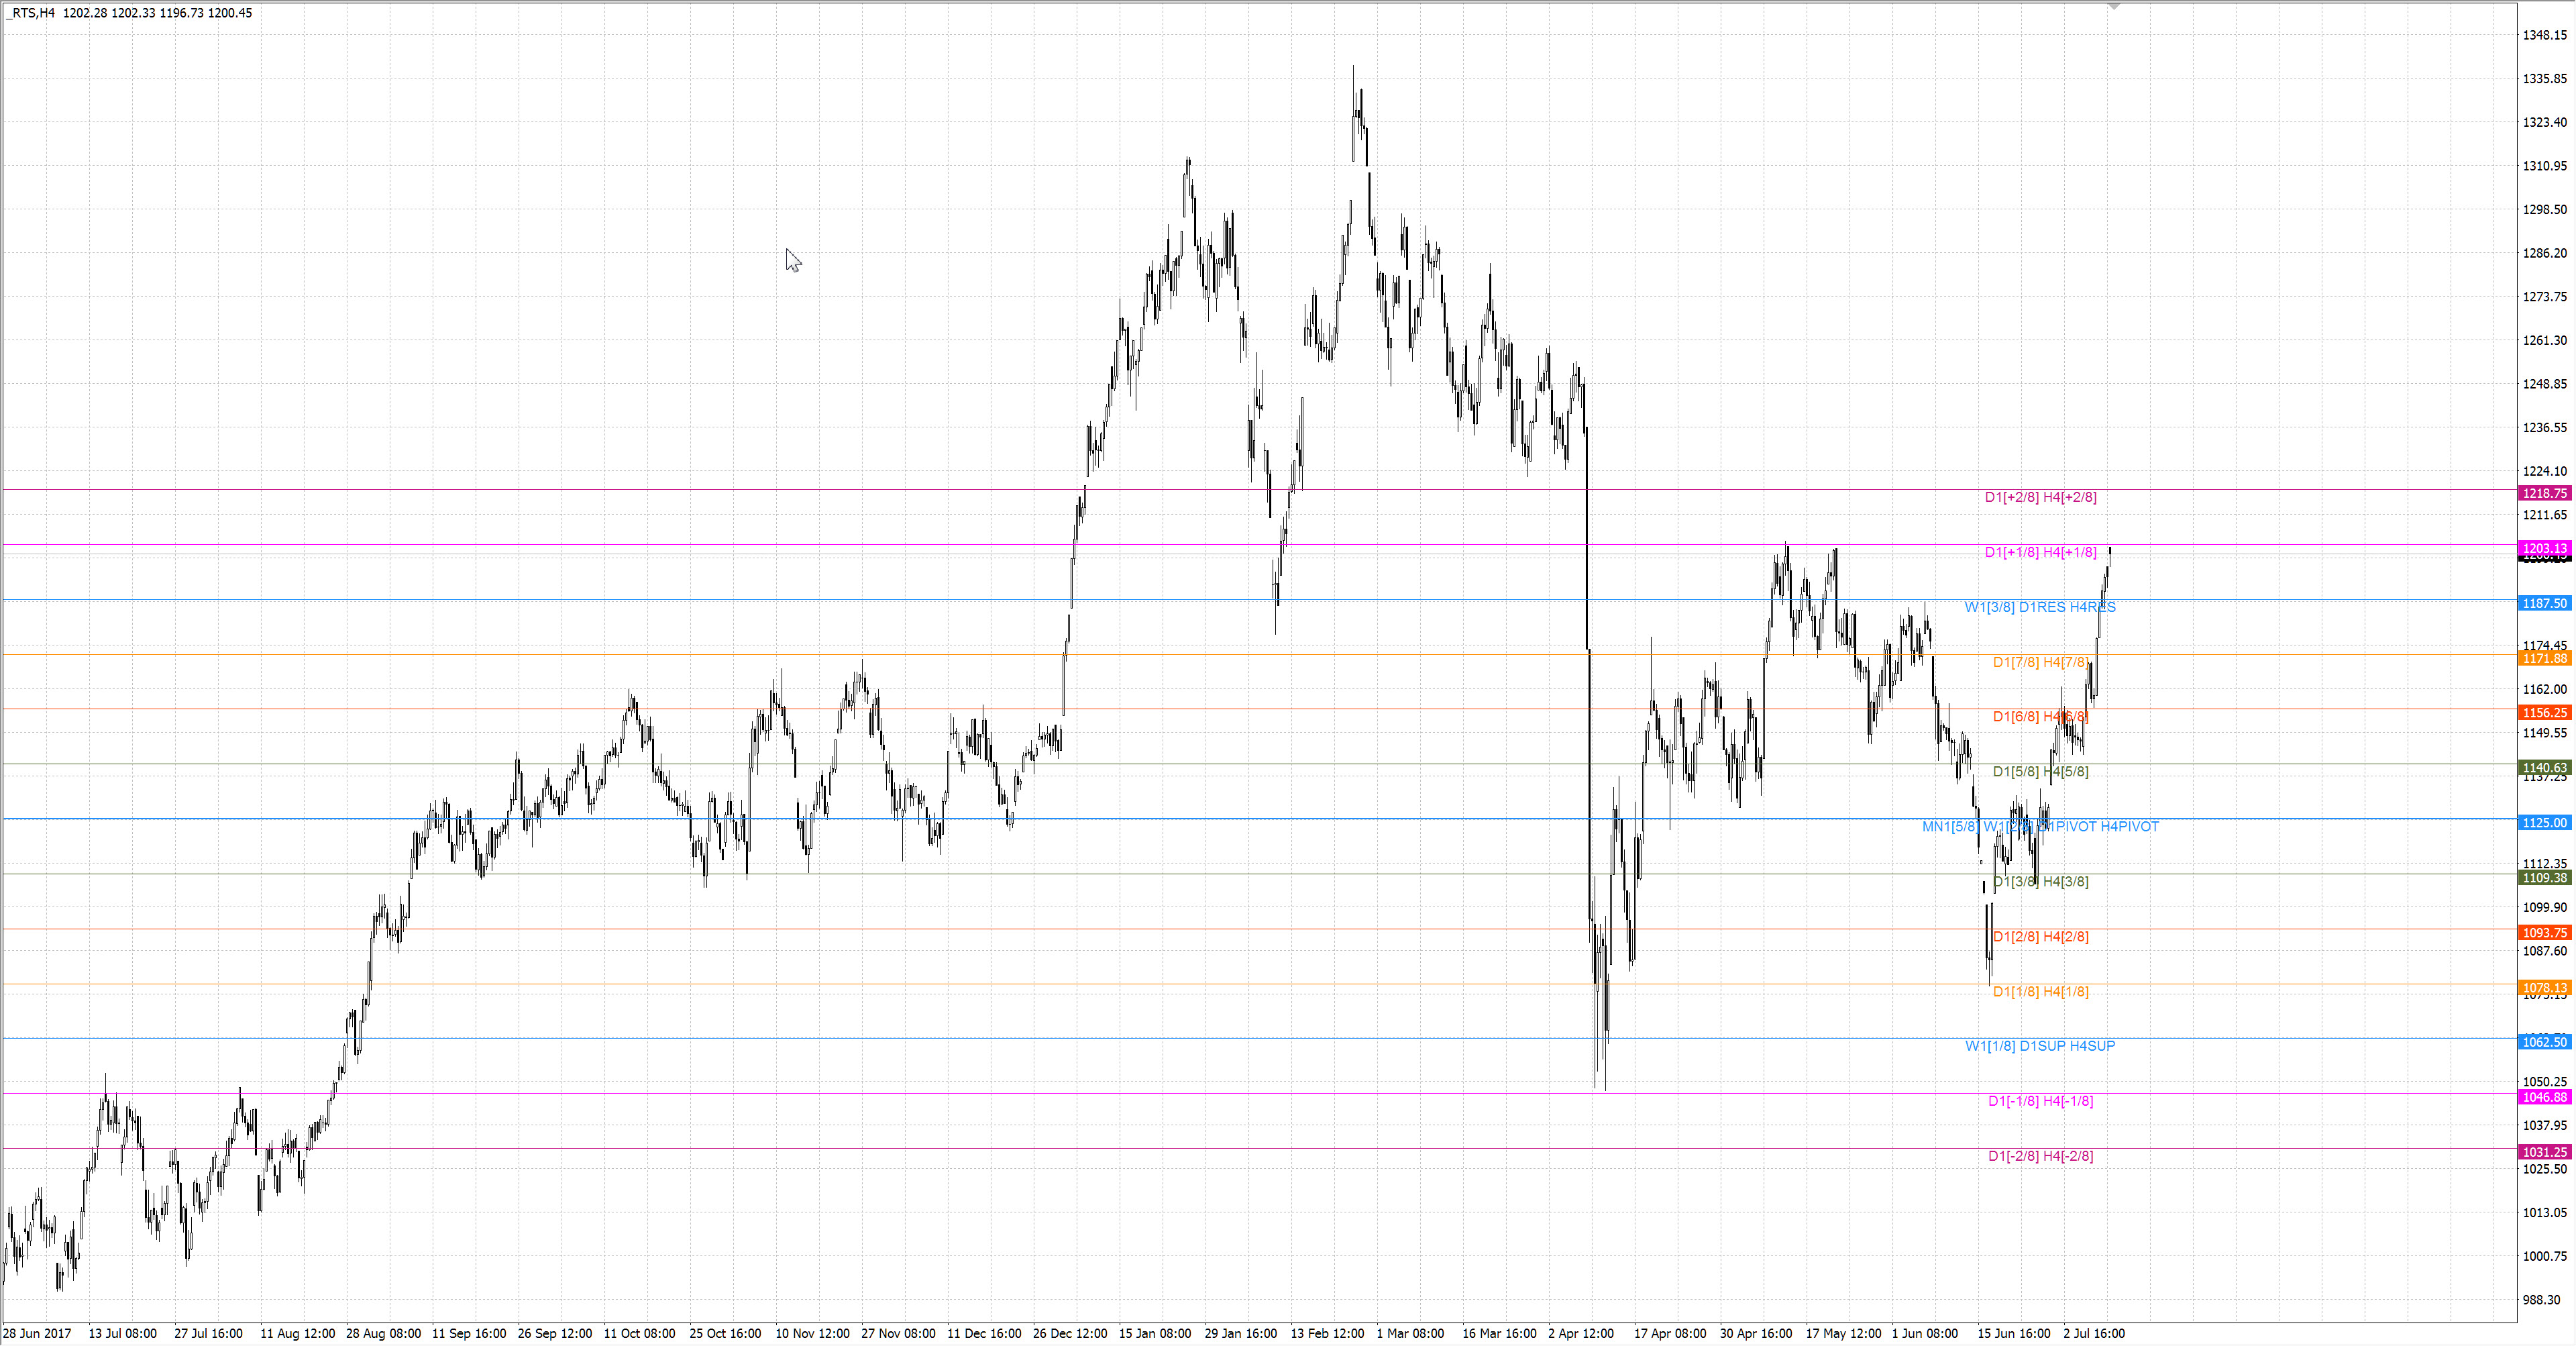Viewport: 2576px width, 1346px height.
Task: Click the D1[7/8] H4[7/8] orange label
Action: click(2040, 662)
